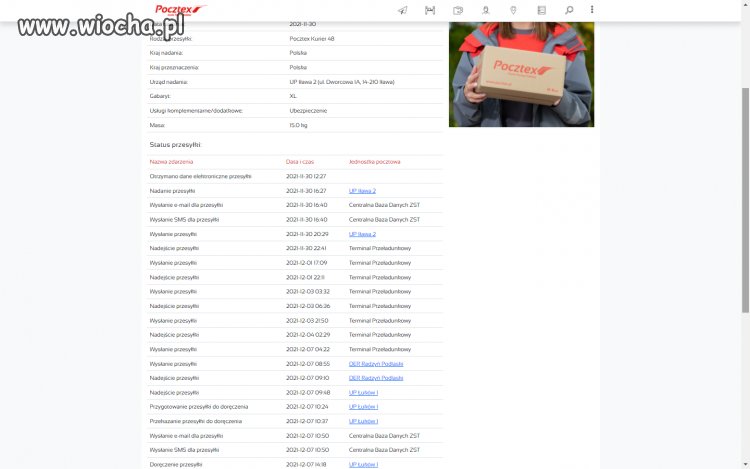Open UP Iława 2 link in Nadanie przesyłki row
This screenshot has width=750, height=469.
pyautogui.click(x=362, y=191)
